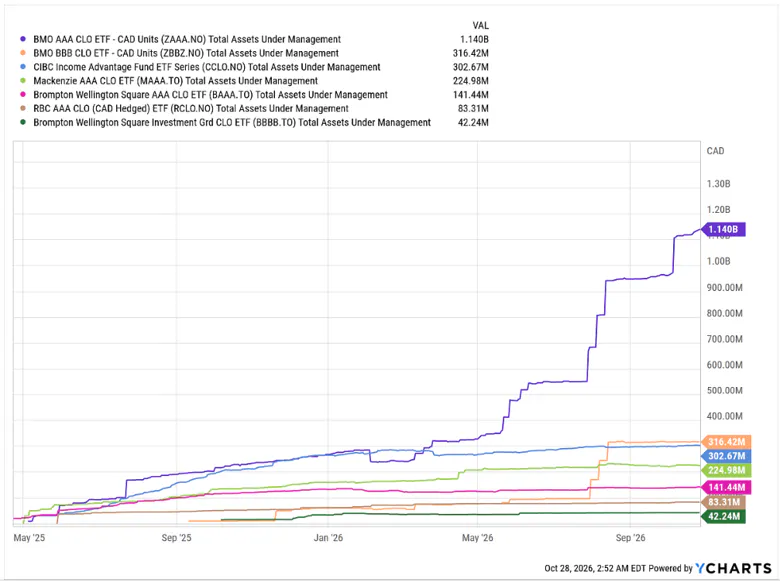This screenshot has width=780, height=582.
Task: Click the 302.67M value in legend table
Action: click(471, 67)
